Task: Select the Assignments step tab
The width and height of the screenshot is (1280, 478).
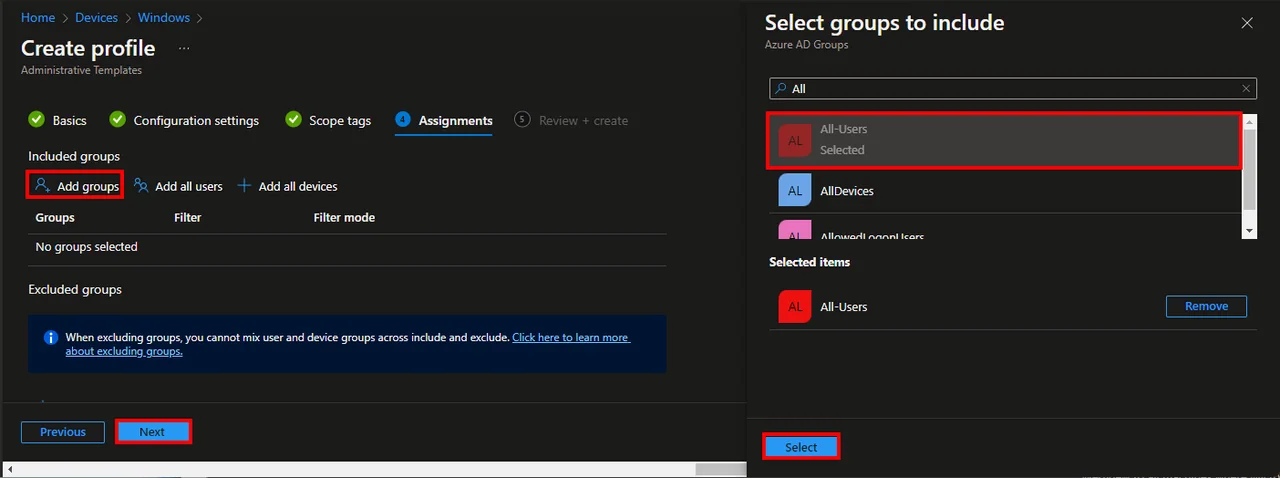Action: pyautogui.click(x=455, y=120)
